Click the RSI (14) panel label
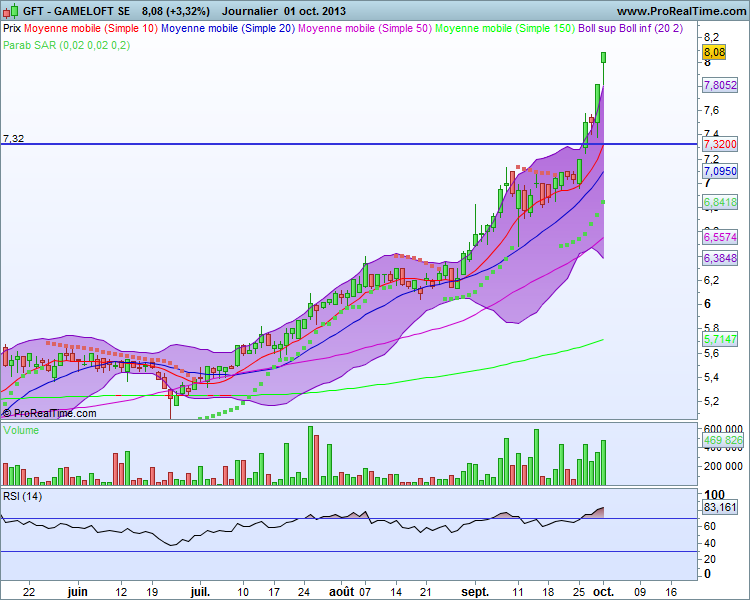Screen dimensions: 750x600 click(x=22, y=496)
